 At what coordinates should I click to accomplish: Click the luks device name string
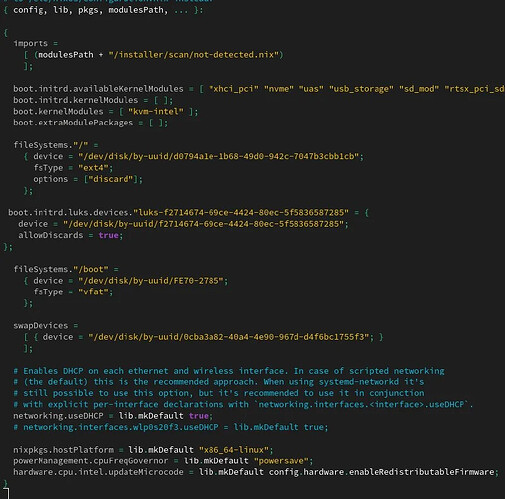coord(241,213)
